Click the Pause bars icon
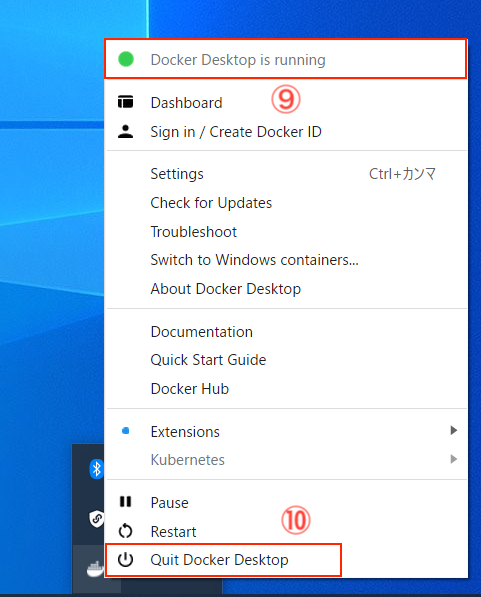Image resolution: width=481 pixels, height=597 pixels. [125, 502]
